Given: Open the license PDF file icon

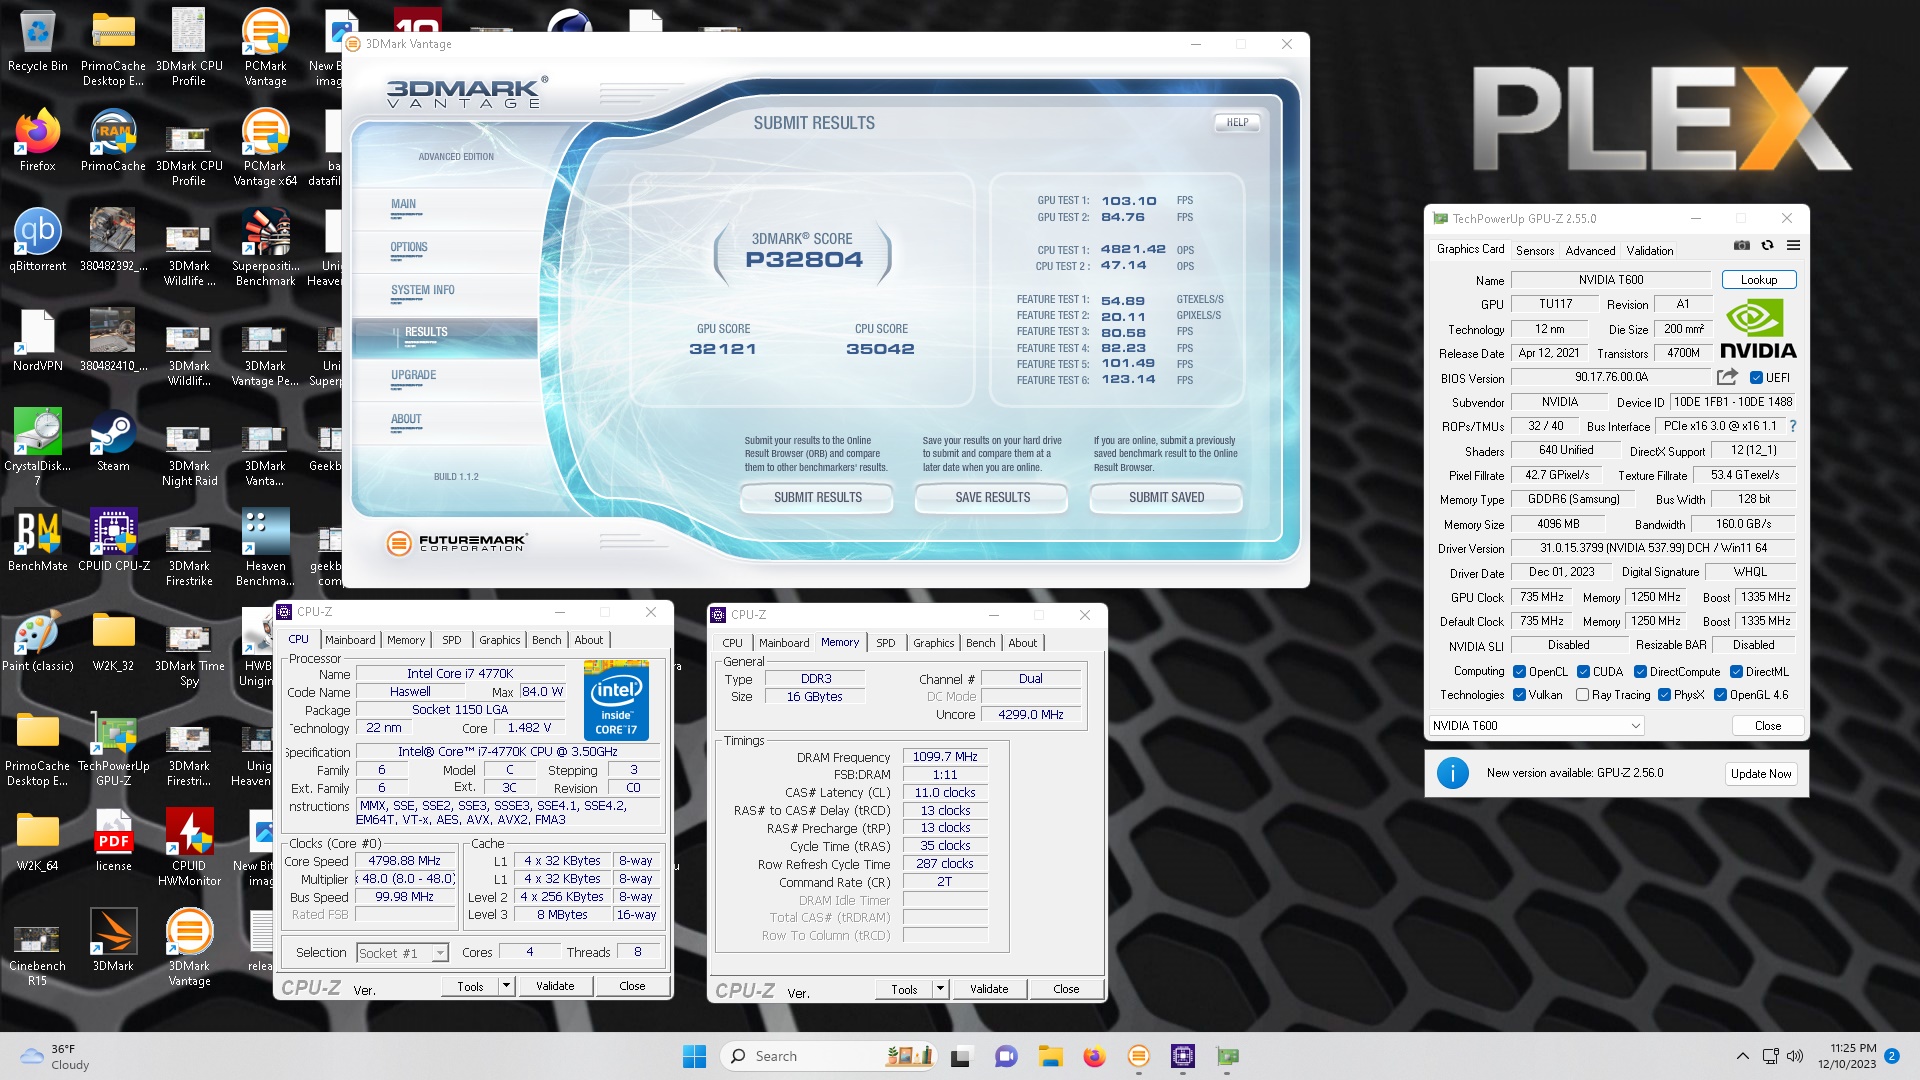Looking at the screenshot, I should (113, 840).
